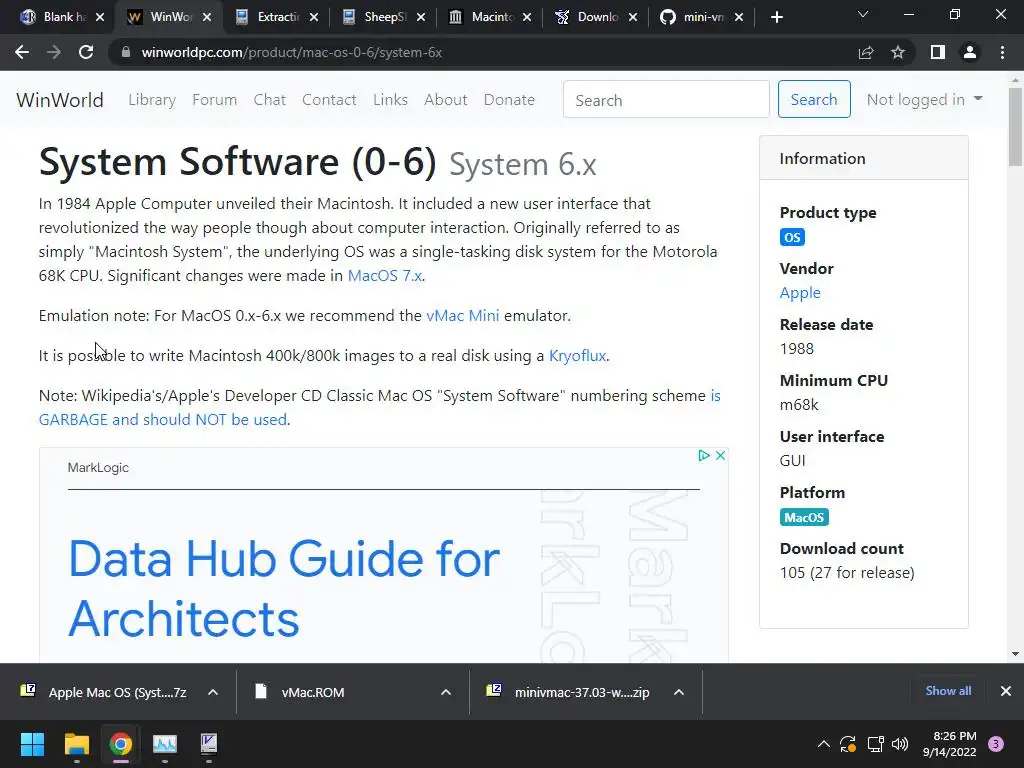The height and width of the screenshot is (768, 1024).
Task: Open the Contact menu item
Action: (x=329, y=100)
